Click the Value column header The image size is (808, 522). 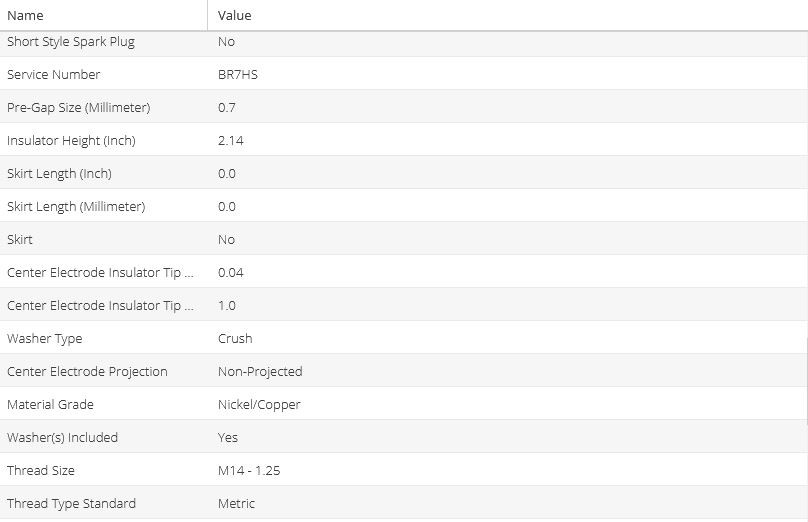click(235, 16)
